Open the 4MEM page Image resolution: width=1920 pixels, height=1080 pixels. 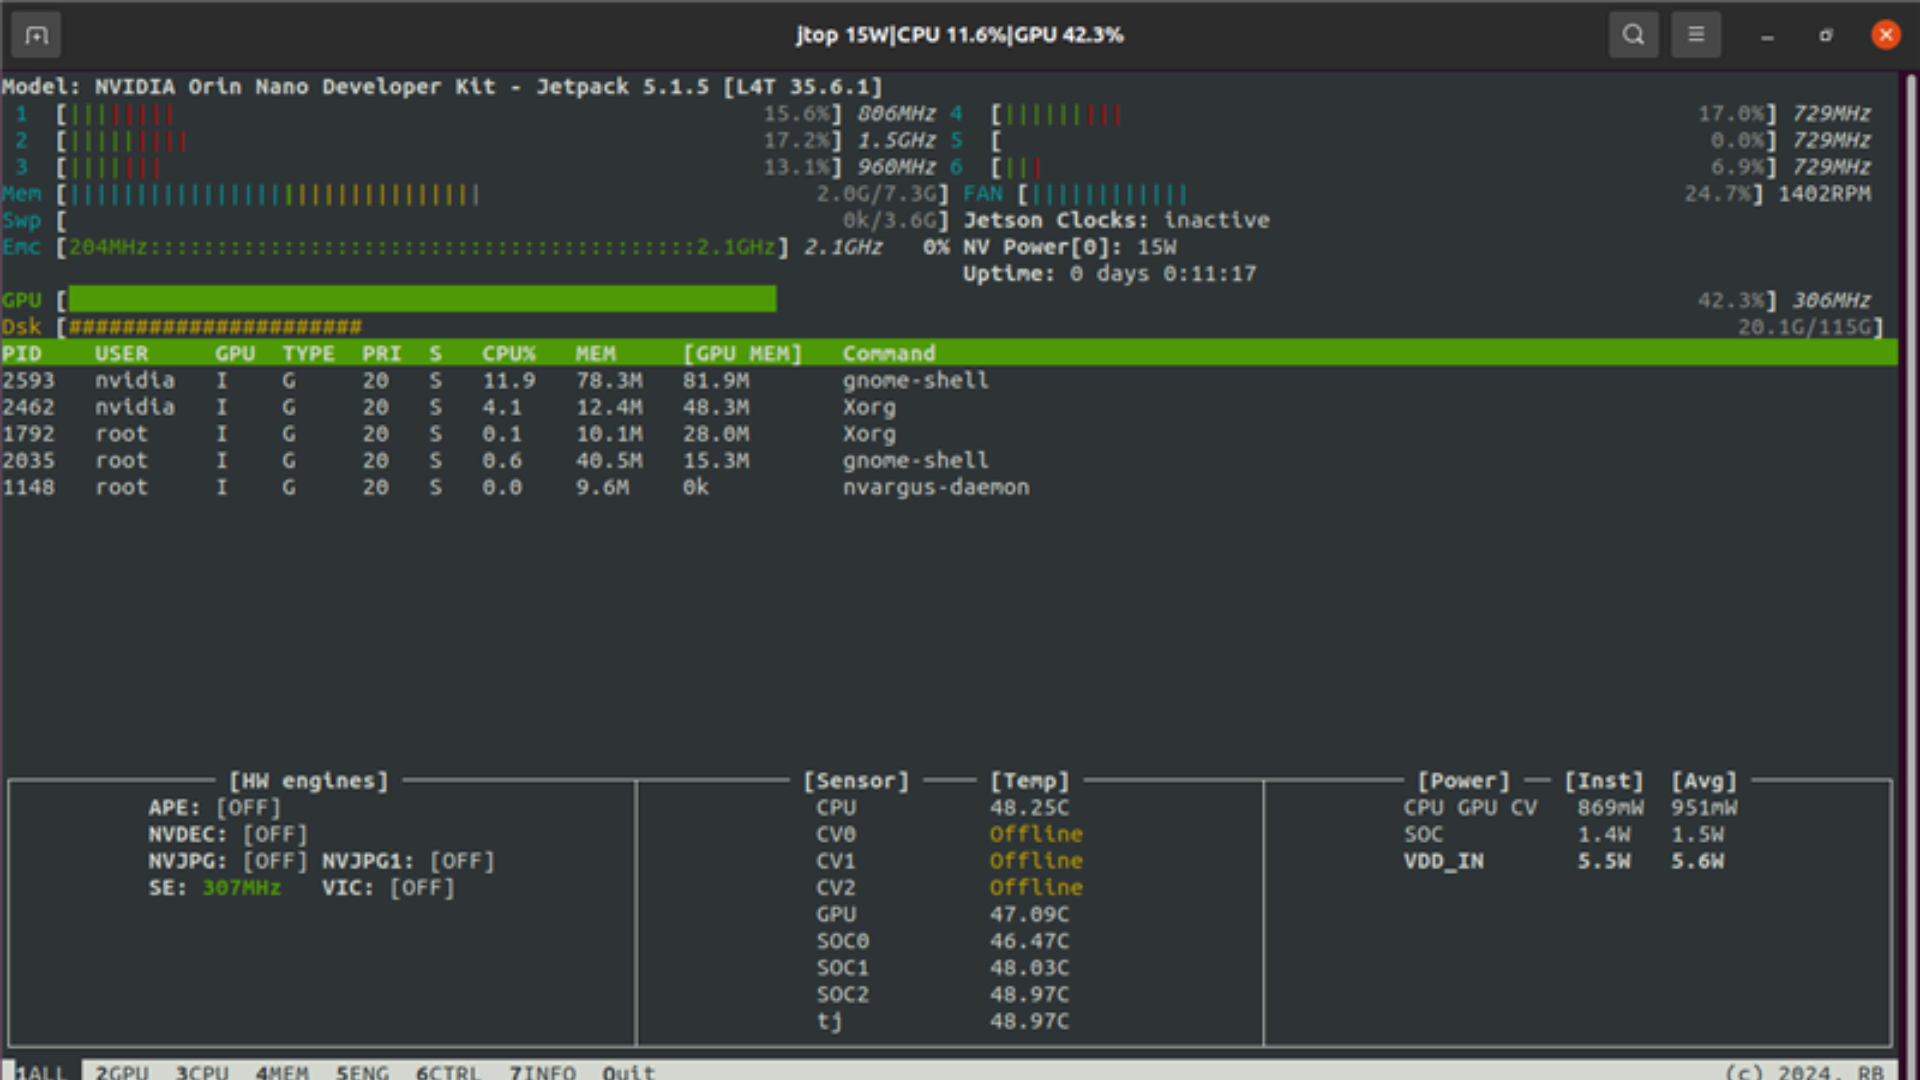[282, 1071]
